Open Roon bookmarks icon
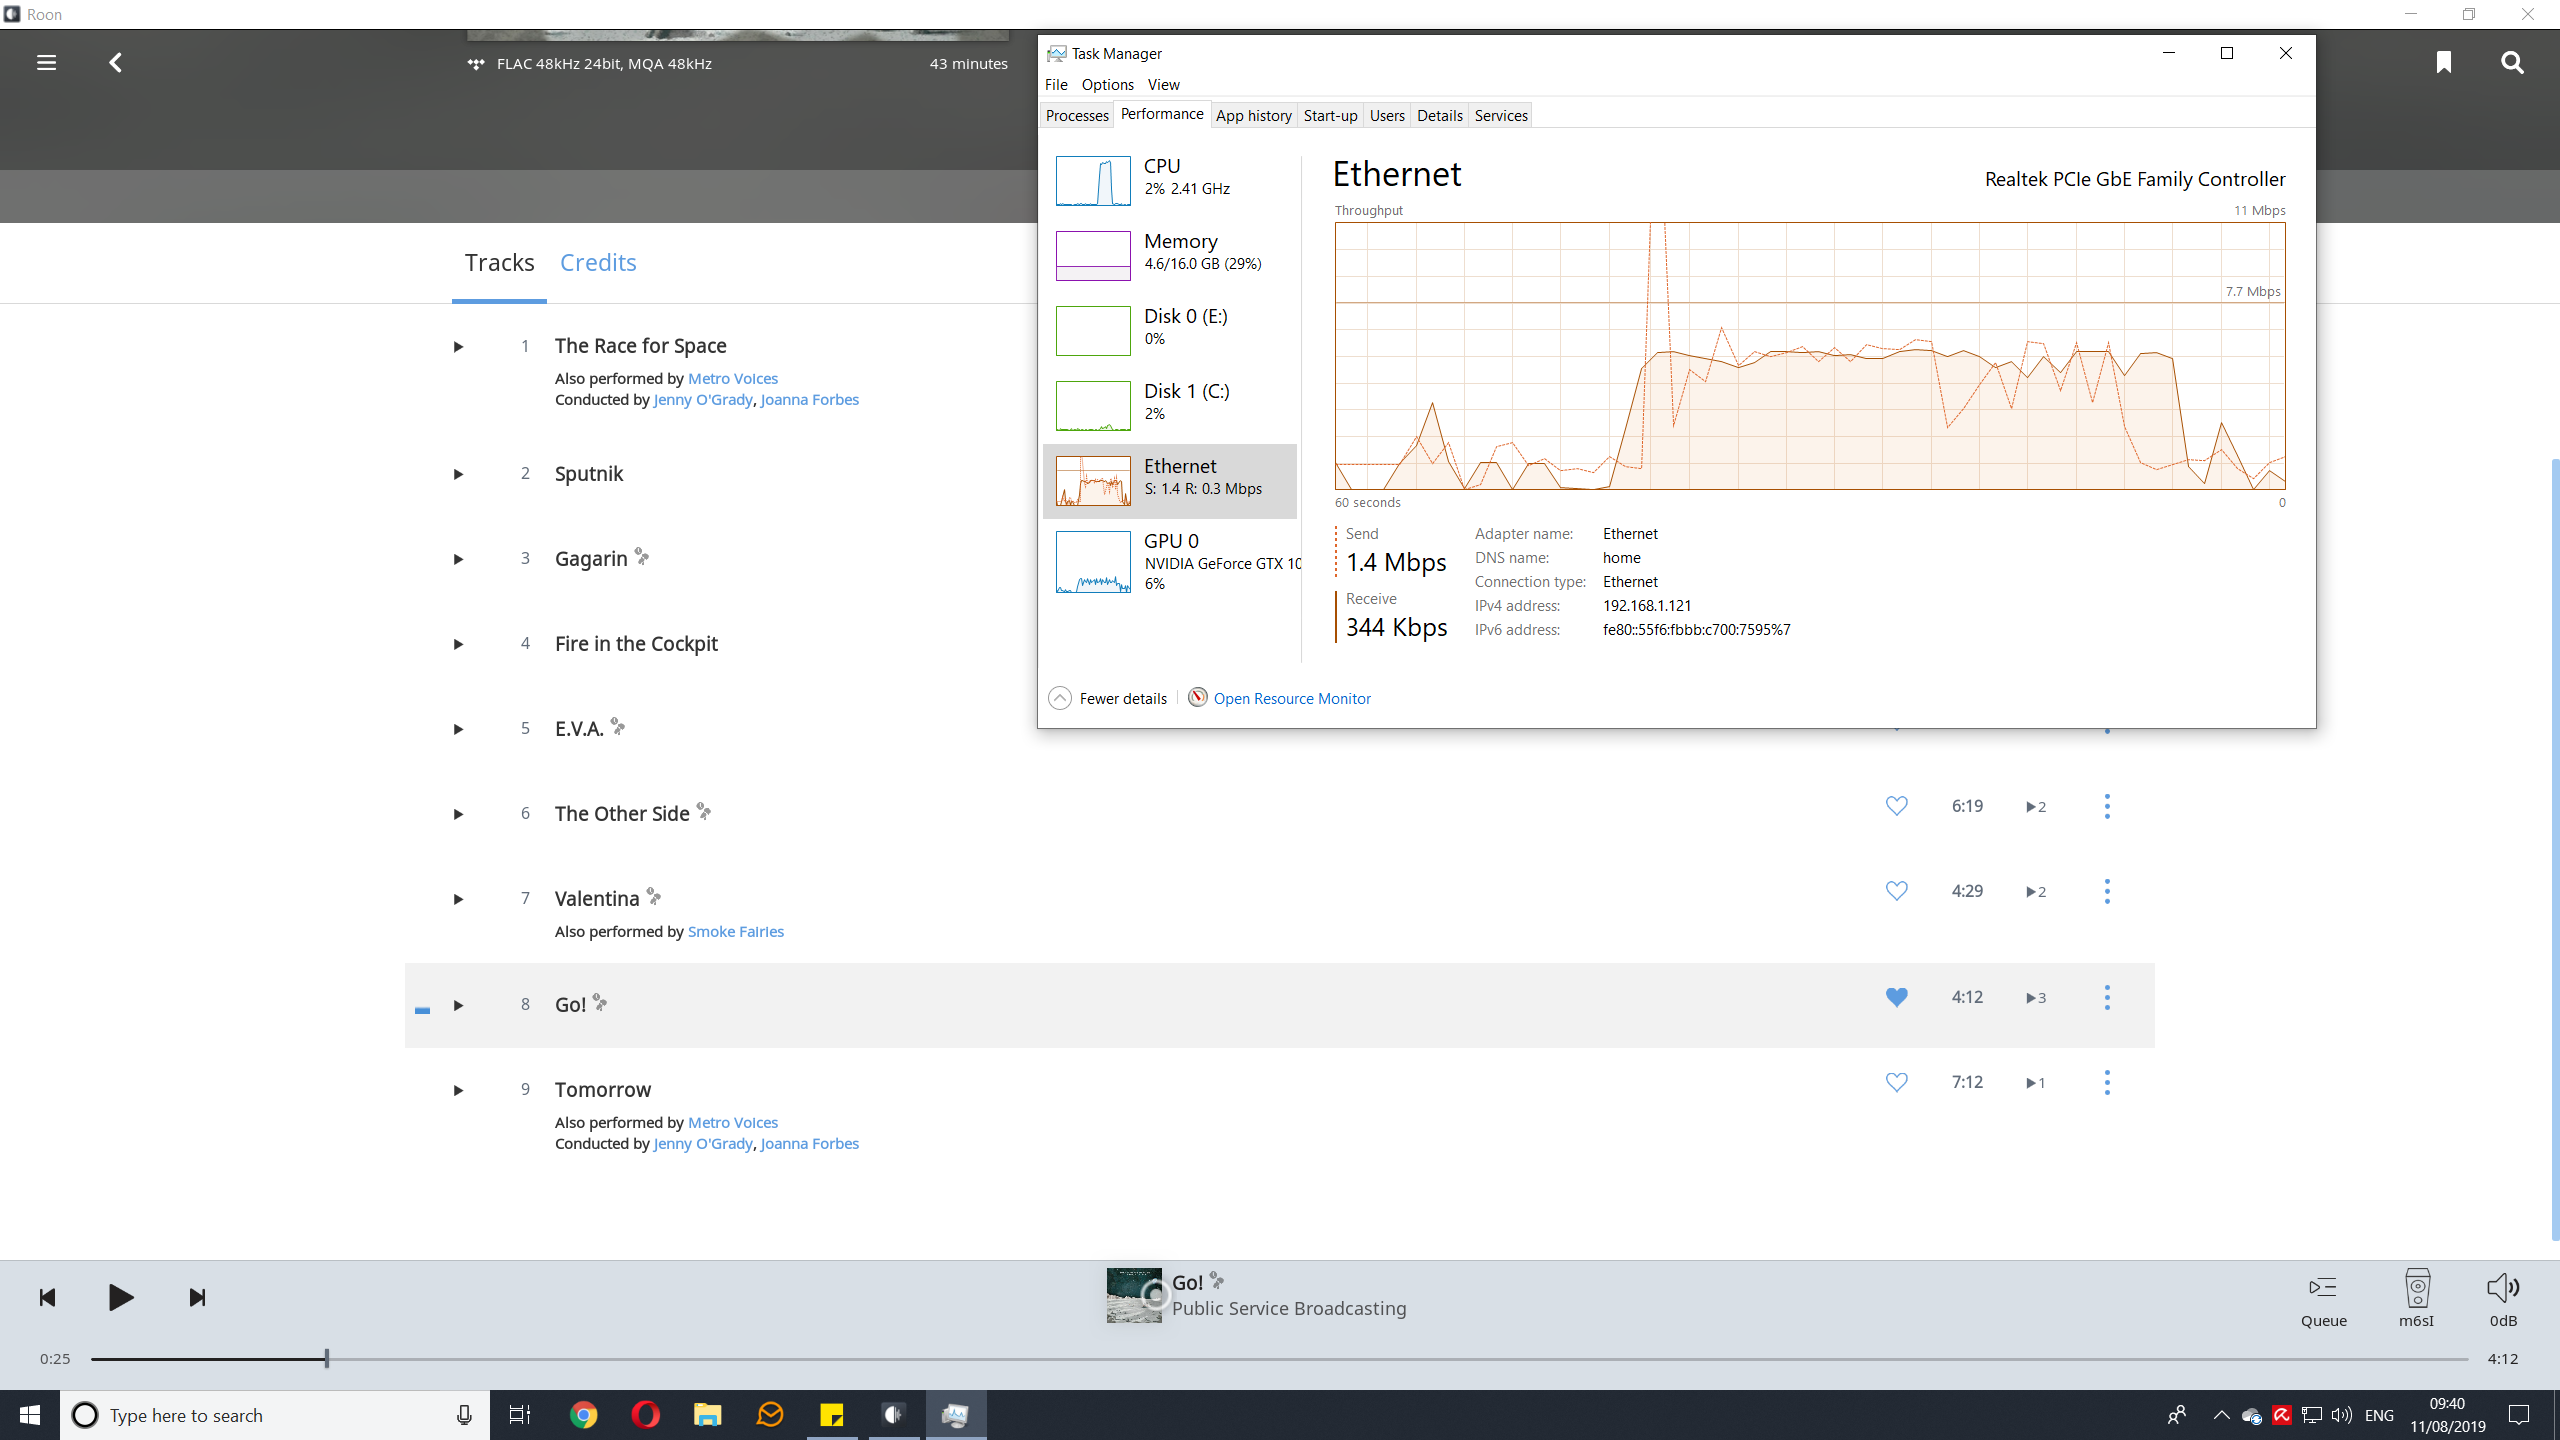Screen dimensions: 2560x1440 point(2443,63)
